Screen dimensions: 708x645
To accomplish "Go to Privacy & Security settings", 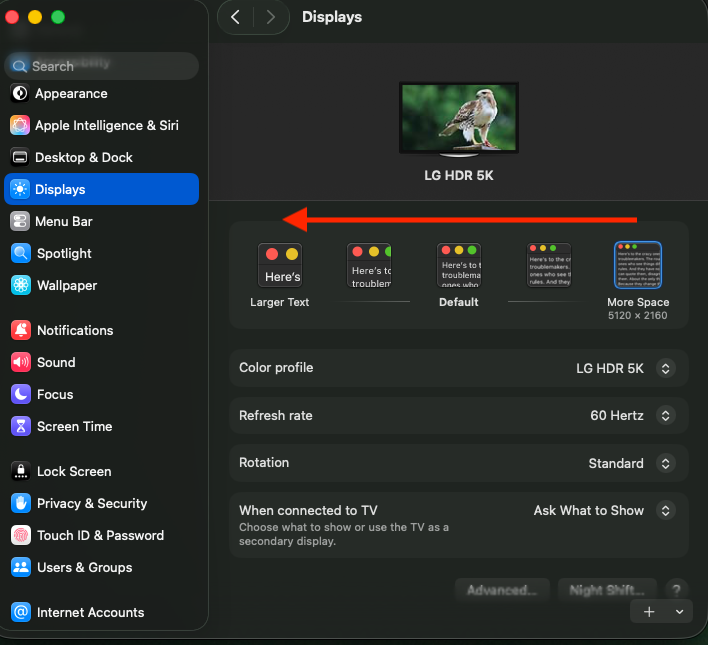I will click(x=92, y=504).
